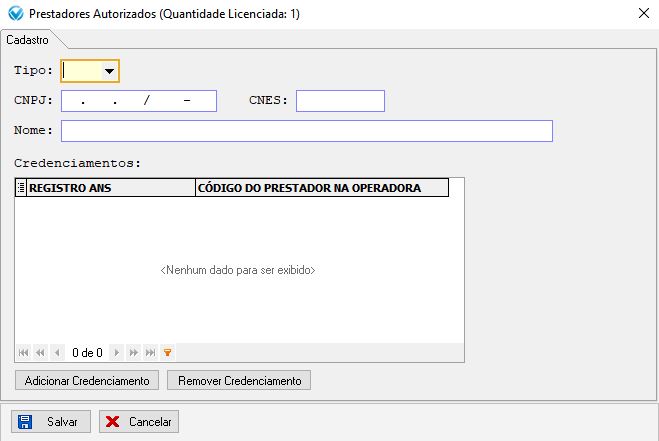Click CÓDIGO DO PRESTADOR NA OPERADORA header
This screenshot has width=659, height=441.
[321, 187]
